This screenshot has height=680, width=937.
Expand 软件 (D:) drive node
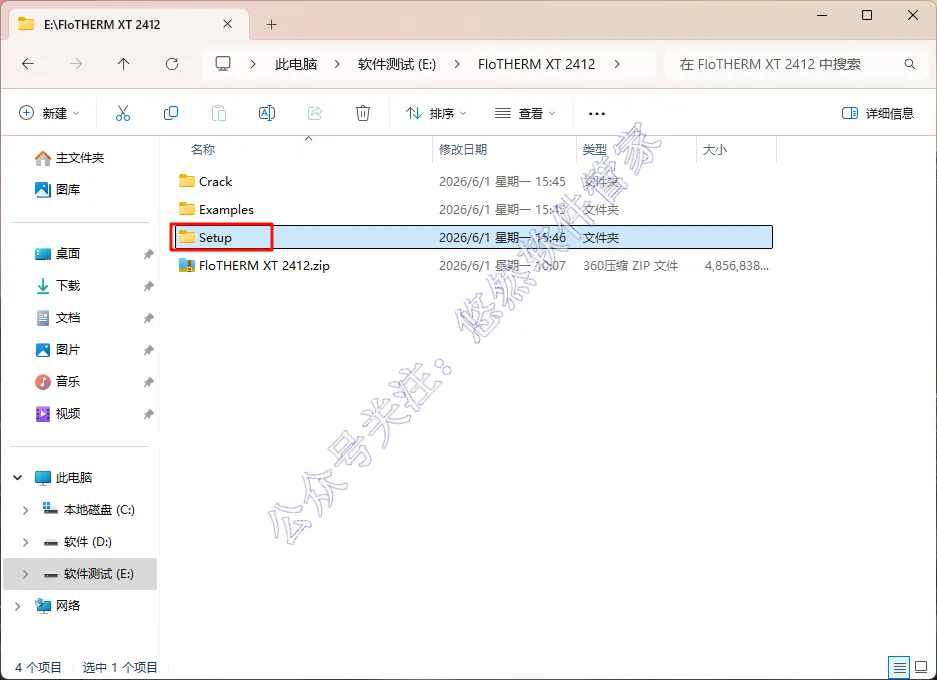(25, 542)
